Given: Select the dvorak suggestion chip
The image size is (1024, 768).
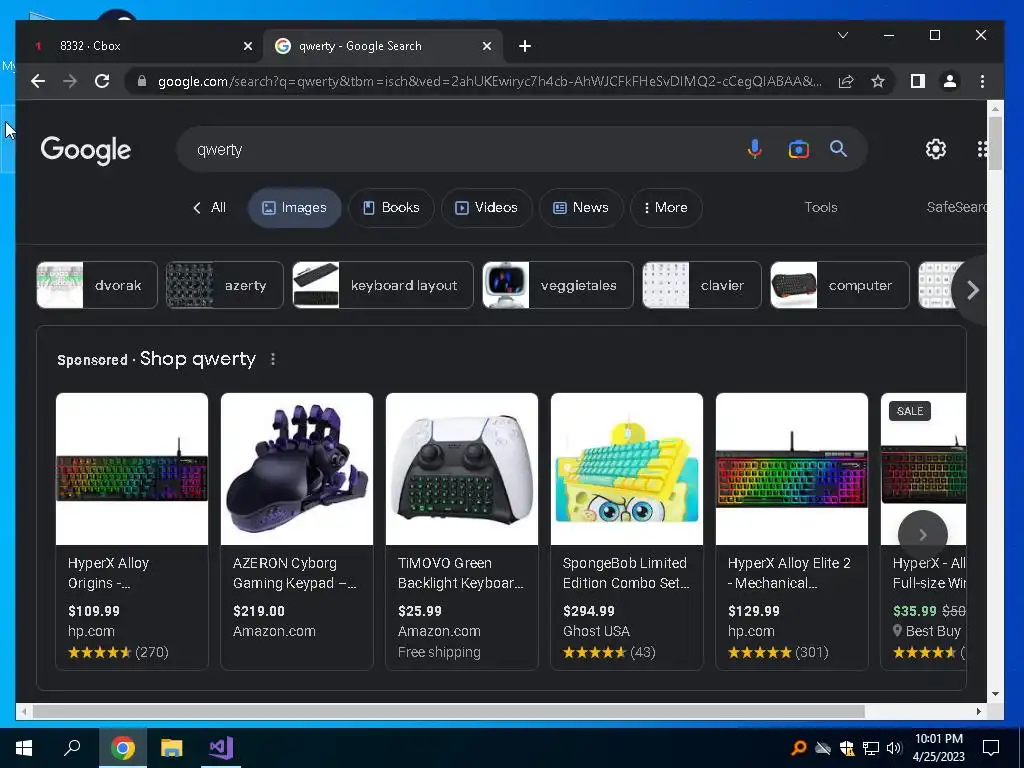Looking at the screenshot, I should pos(97,285).
